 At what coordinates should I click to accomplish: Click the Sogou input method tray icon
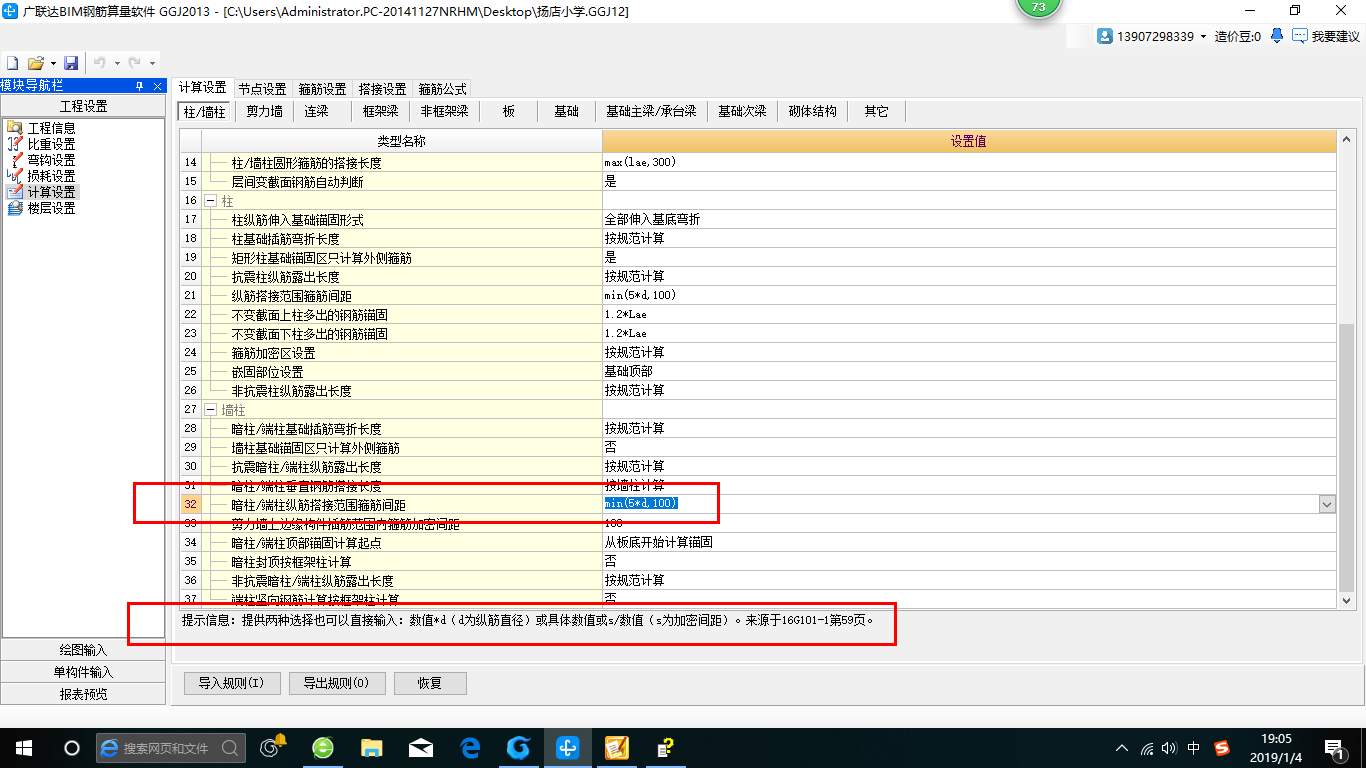click(1222, 748)
